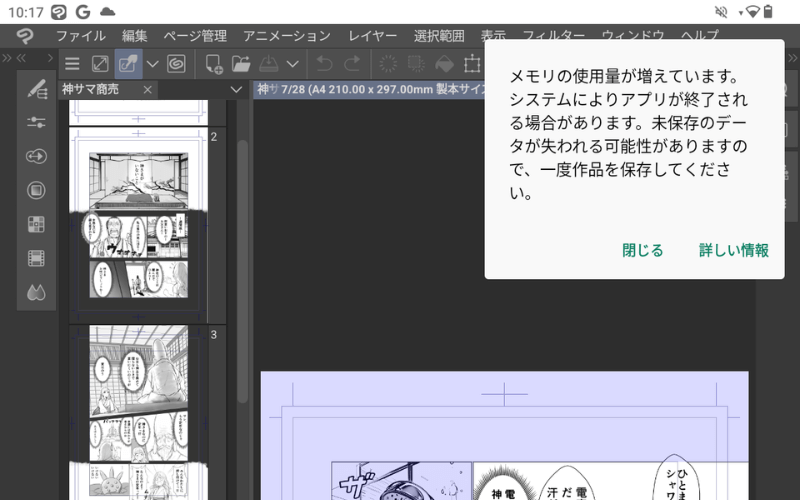Expand save options dropdown arrow
The width and height of the screenshot is (800, 500).
292,64
